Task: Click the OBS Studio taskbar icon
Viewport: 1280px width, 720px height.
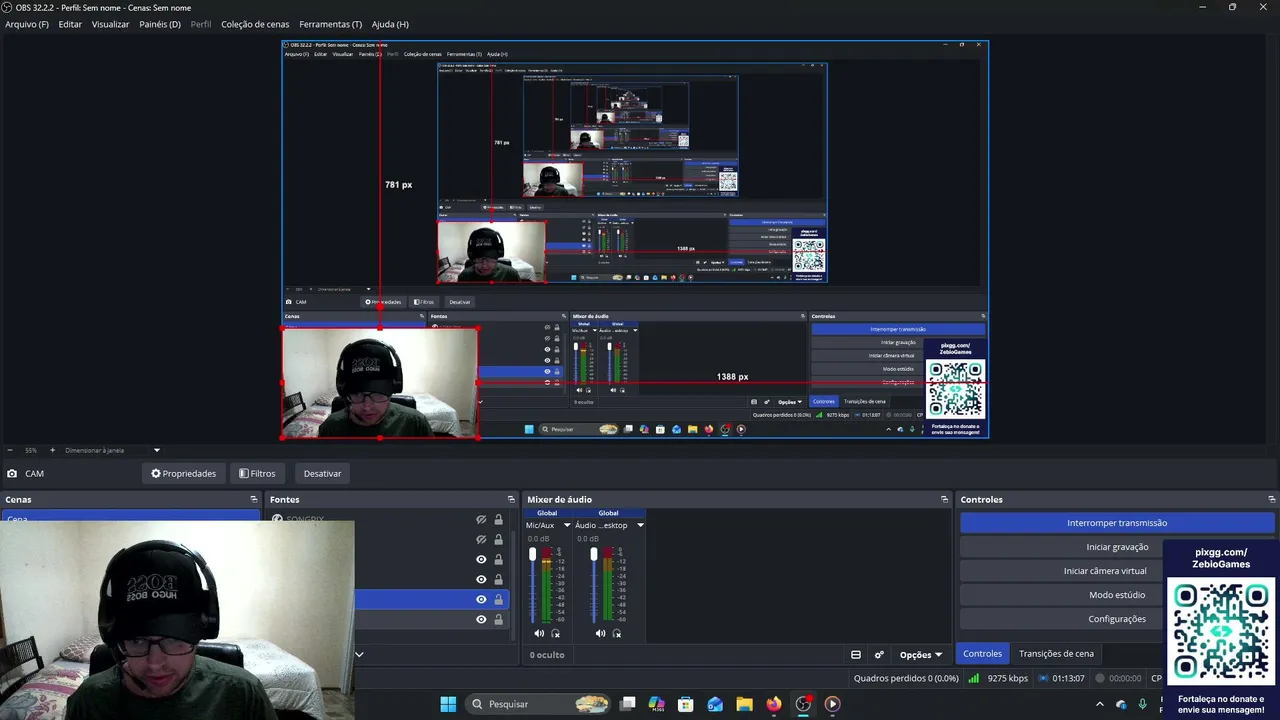Action: (803, 704)
